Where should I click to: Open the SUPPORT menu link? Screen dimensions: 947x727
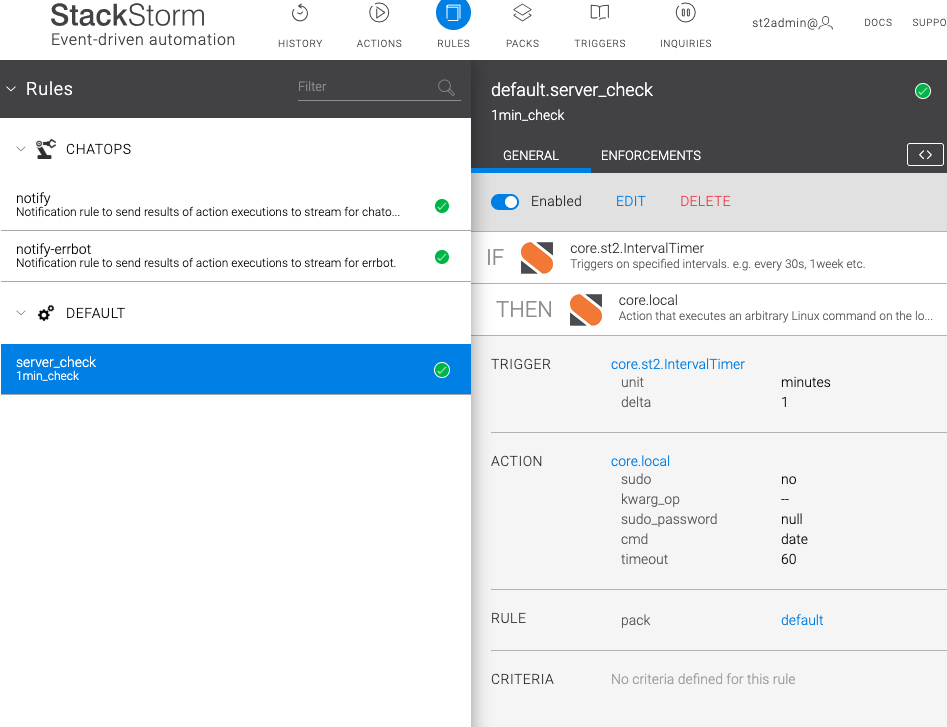pos(929,23)
